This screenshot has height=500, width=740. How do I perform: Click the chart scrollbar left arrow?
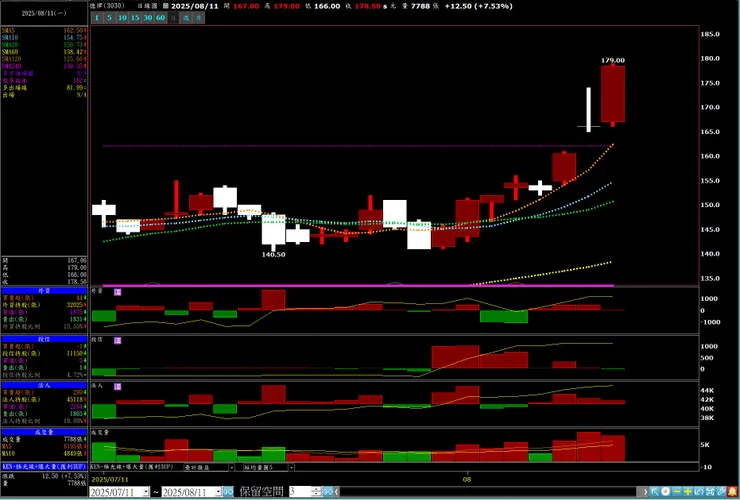tap(336, 492)
